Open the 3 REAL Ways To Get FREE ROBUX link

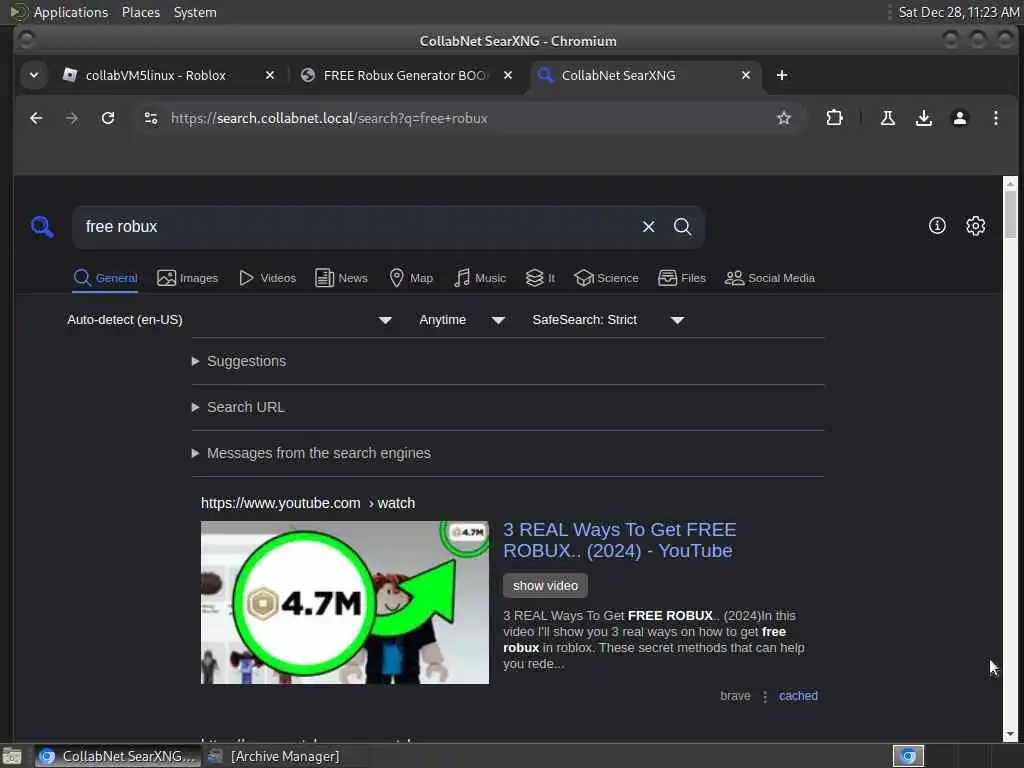coord(619,540)
